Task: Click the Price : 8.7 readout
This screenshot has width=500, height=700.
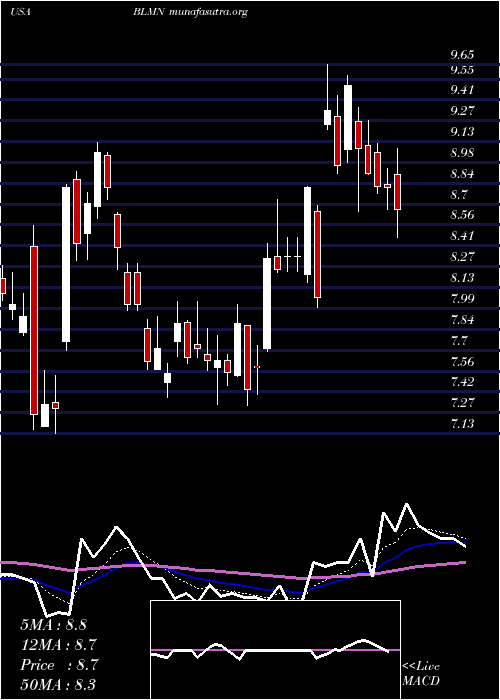Action: 59,665
